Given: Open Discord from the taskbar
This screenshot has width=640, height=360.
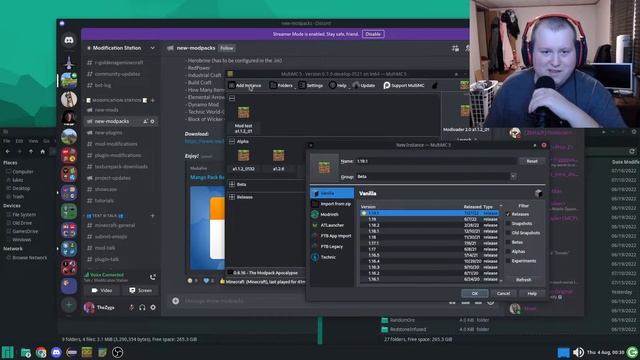Looking at the screenshot, I should click(x=56, y=352).
